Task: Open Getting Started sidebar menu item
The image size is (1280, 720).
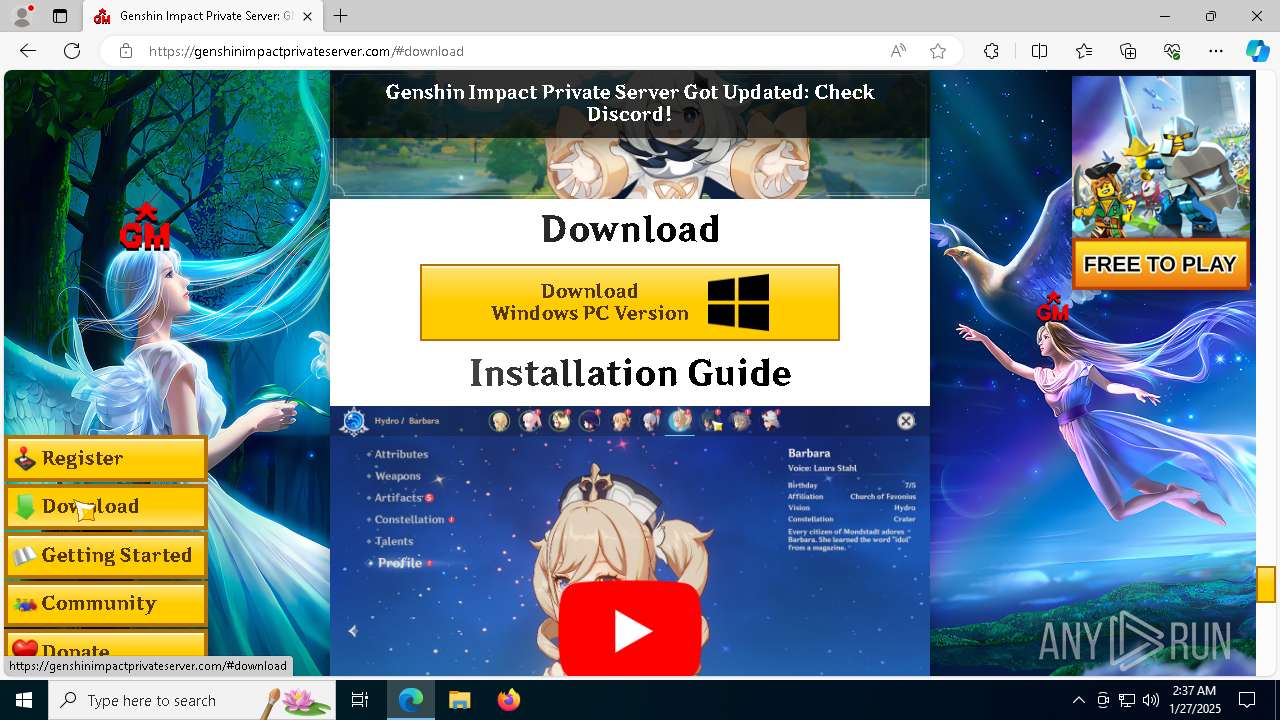Action: tap(106, 555)
